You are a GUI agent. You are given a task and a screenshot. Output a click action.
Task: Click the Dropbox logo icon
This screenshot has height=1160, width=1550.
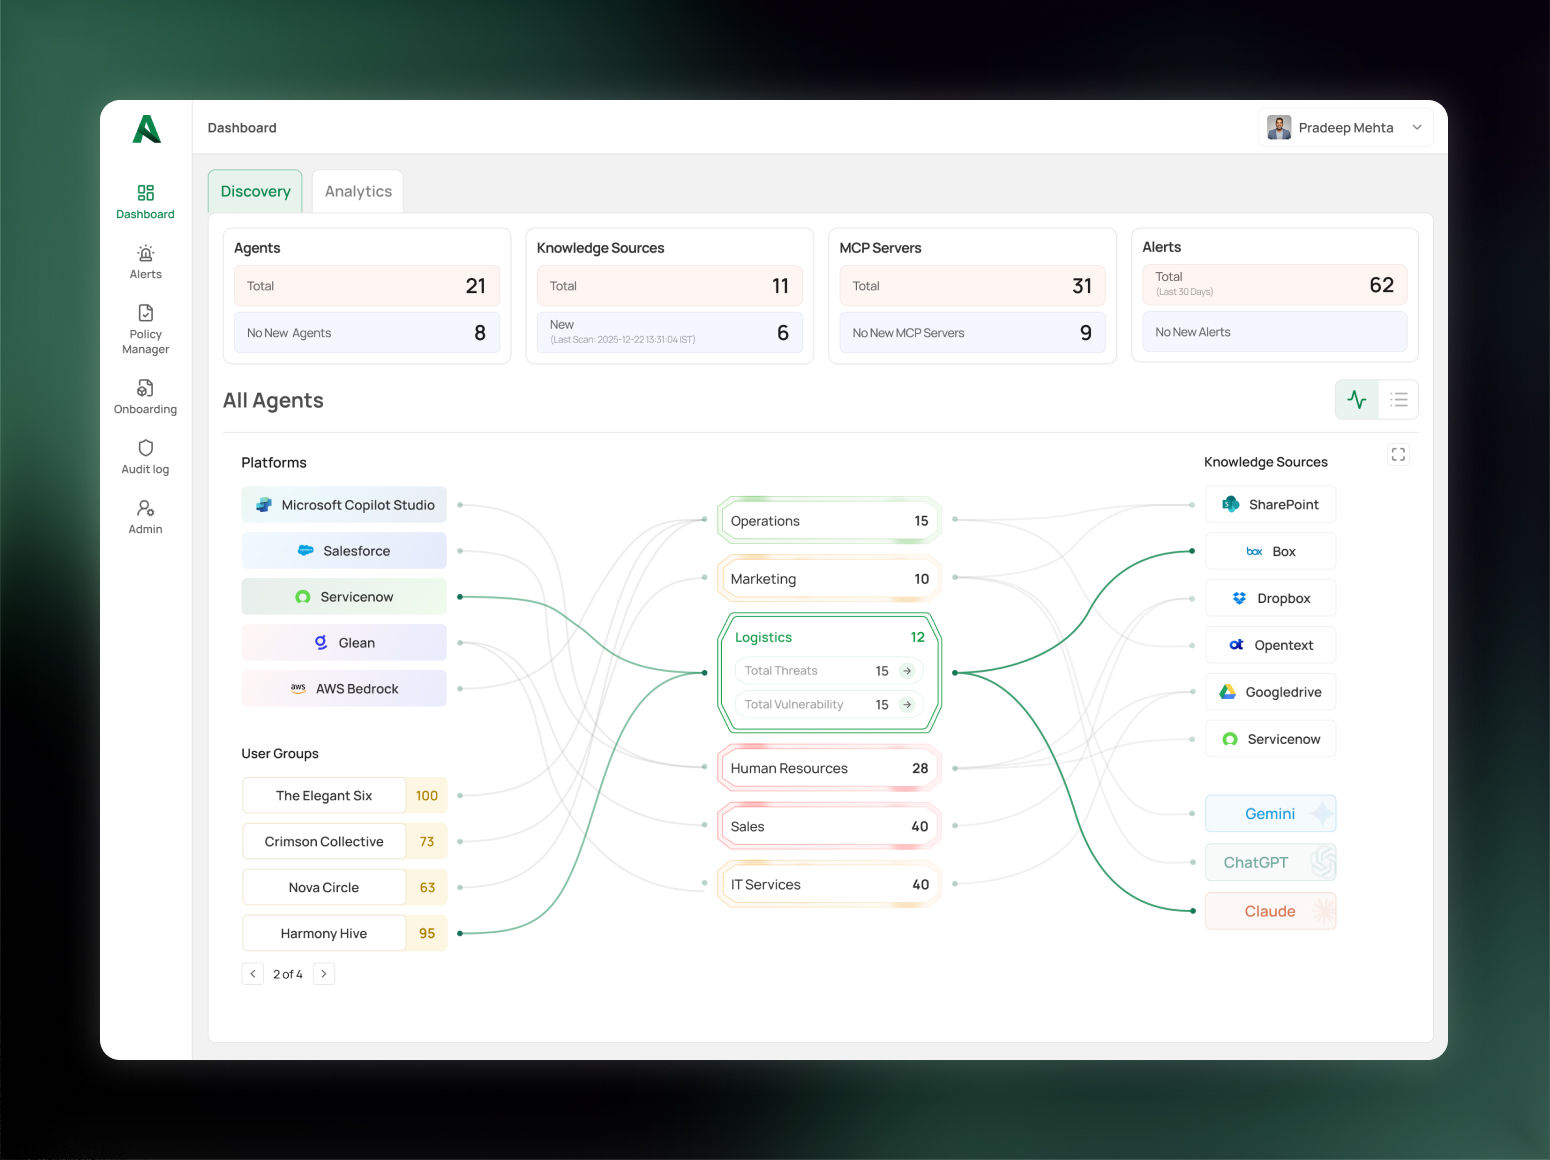point(1239,598)
